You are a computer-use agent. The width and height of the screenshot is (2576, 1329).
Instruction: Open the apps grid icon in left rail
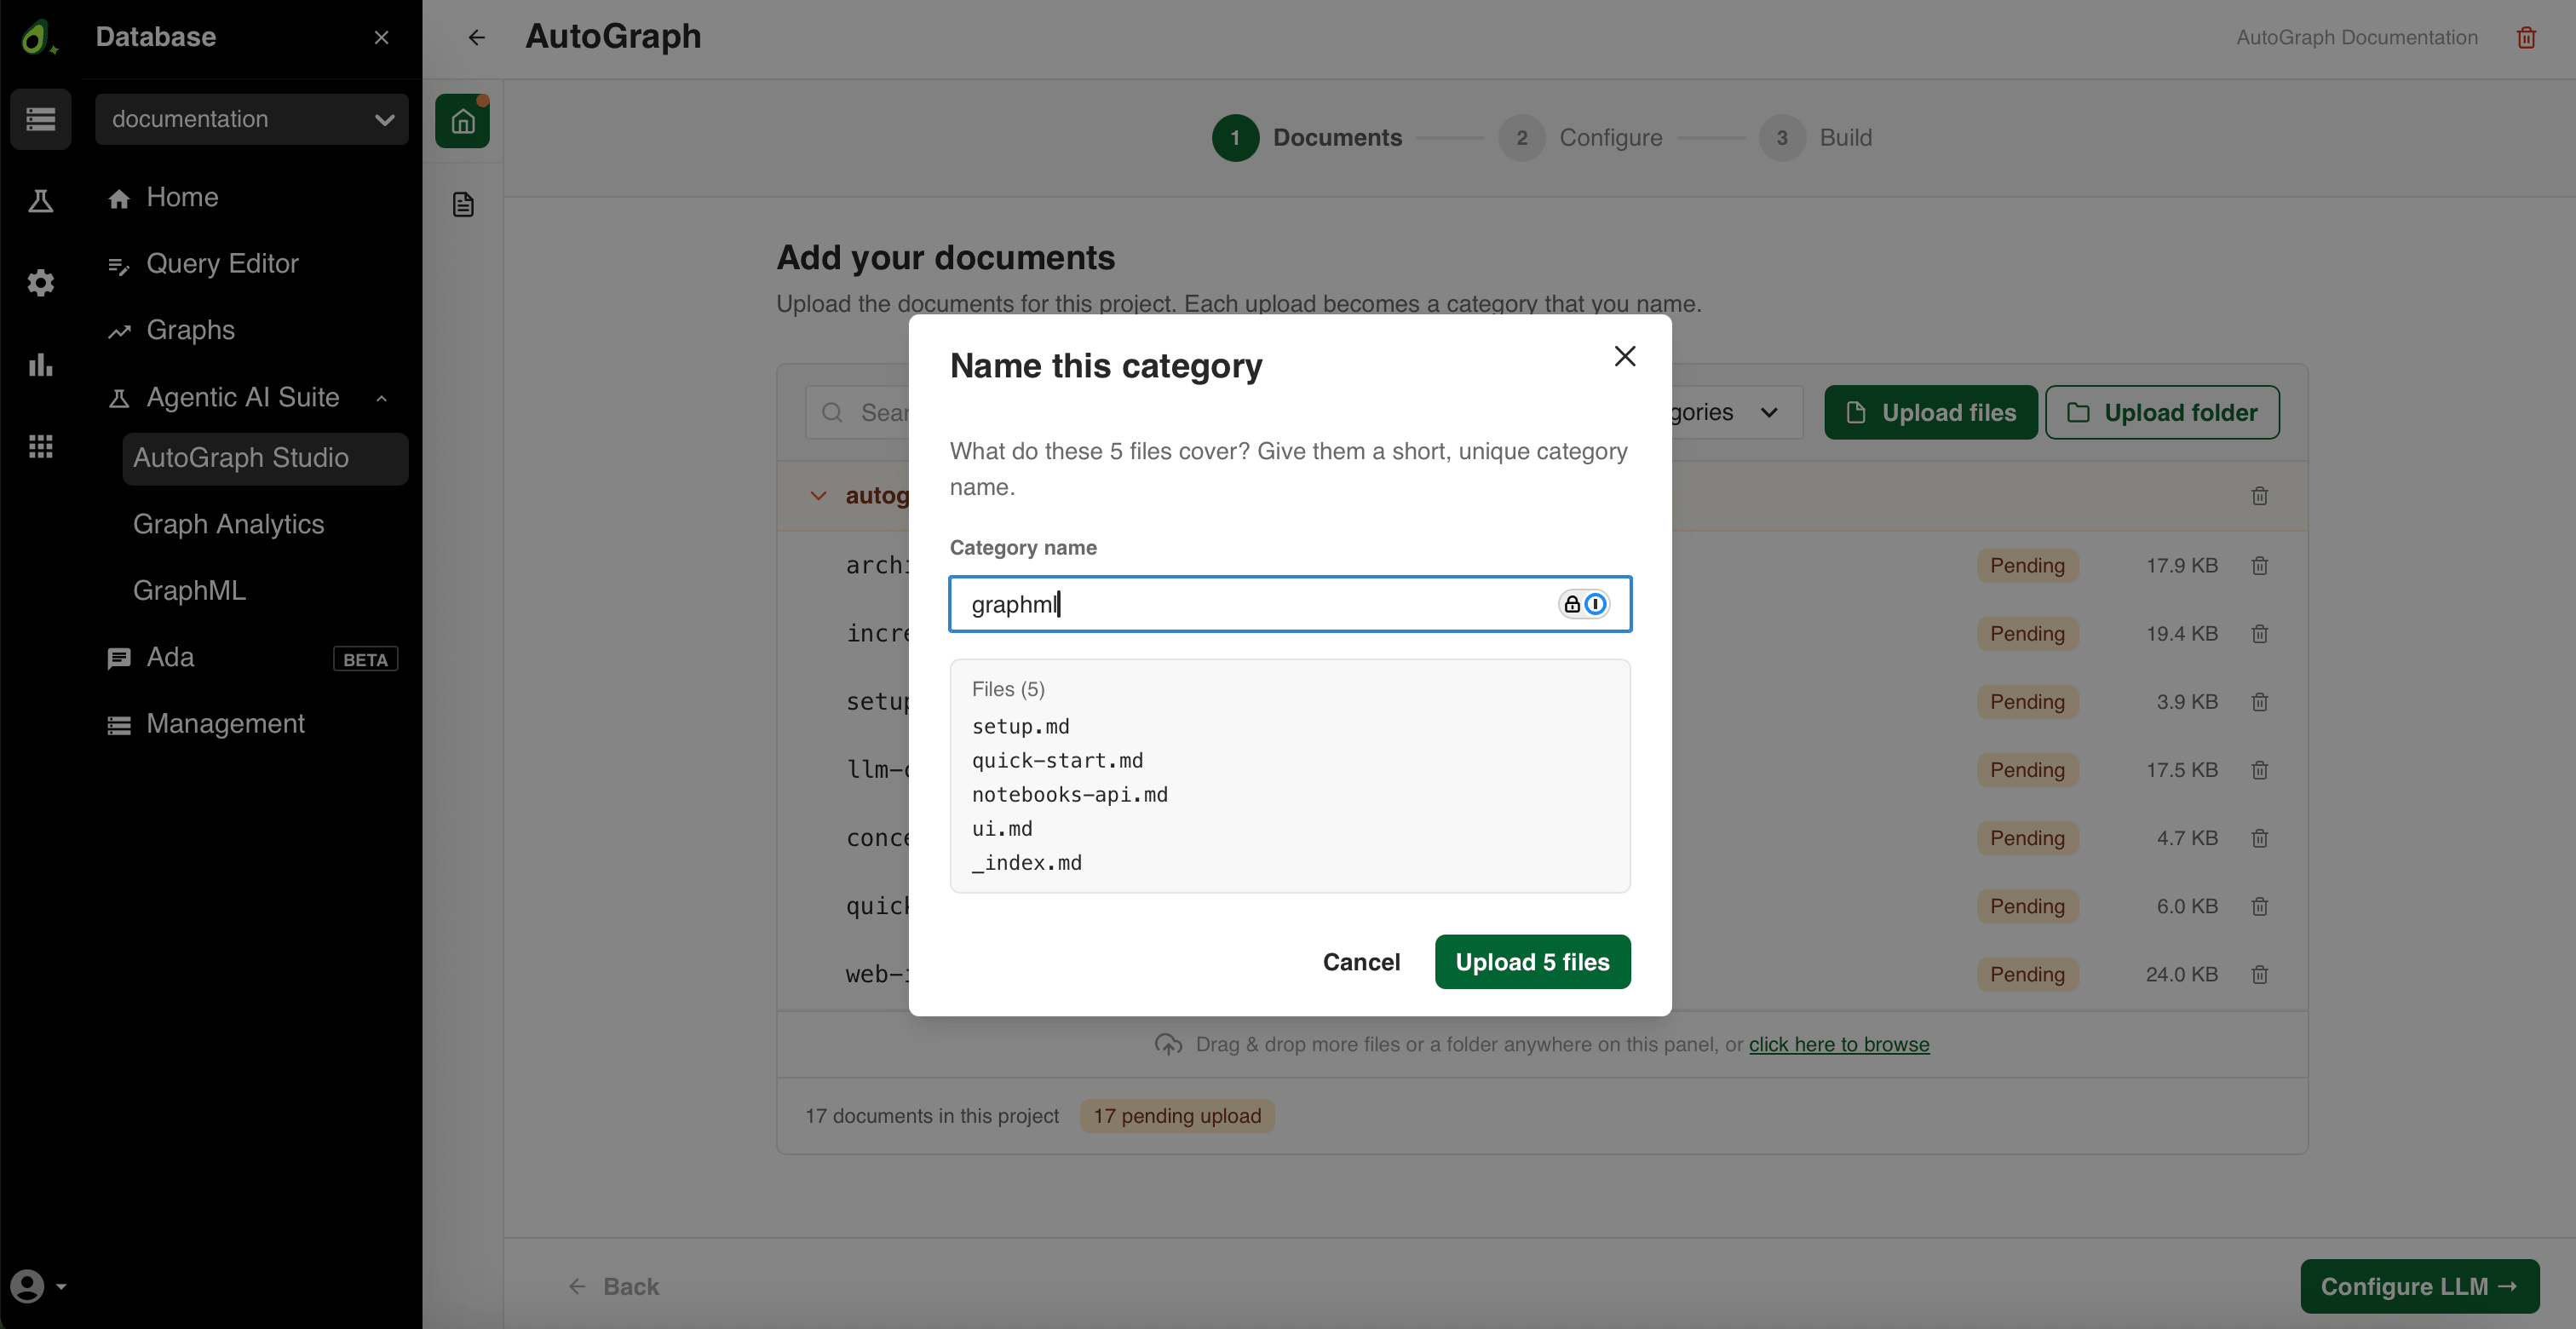(x=41, y=447)
